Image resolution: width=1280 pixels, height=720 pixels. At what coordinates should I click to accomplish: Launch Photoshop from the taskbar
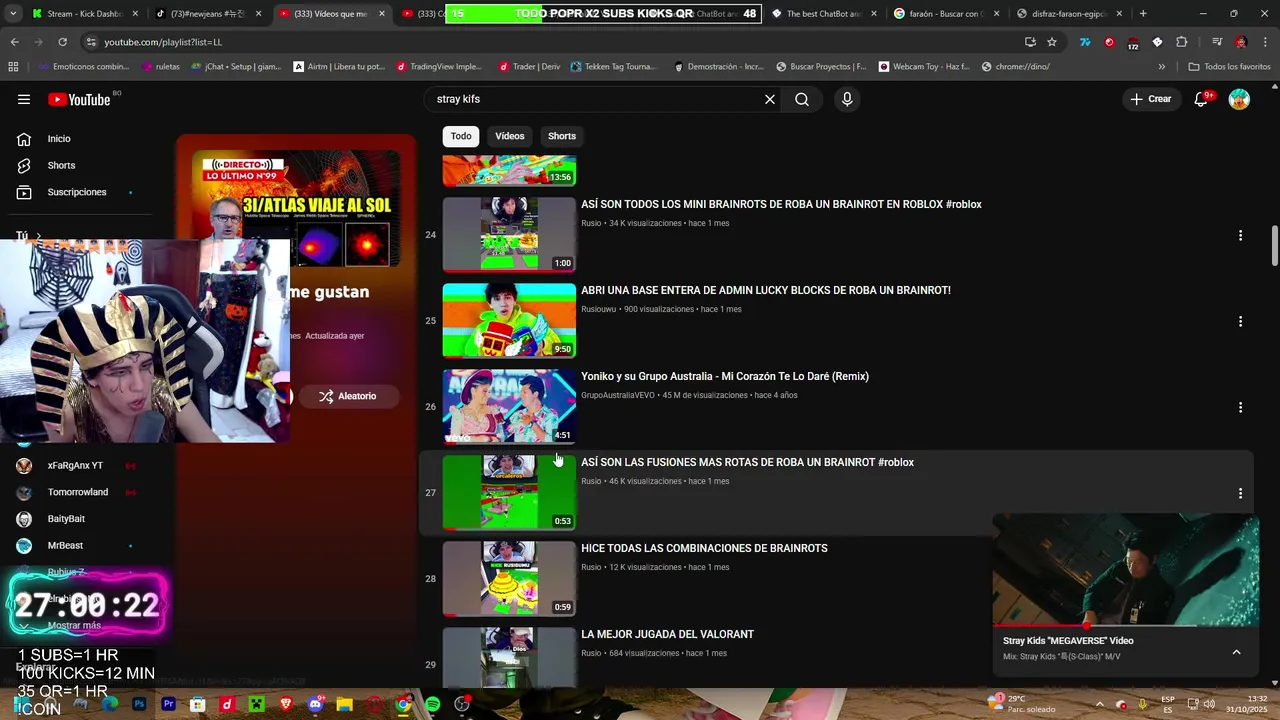tap(139, 704)
